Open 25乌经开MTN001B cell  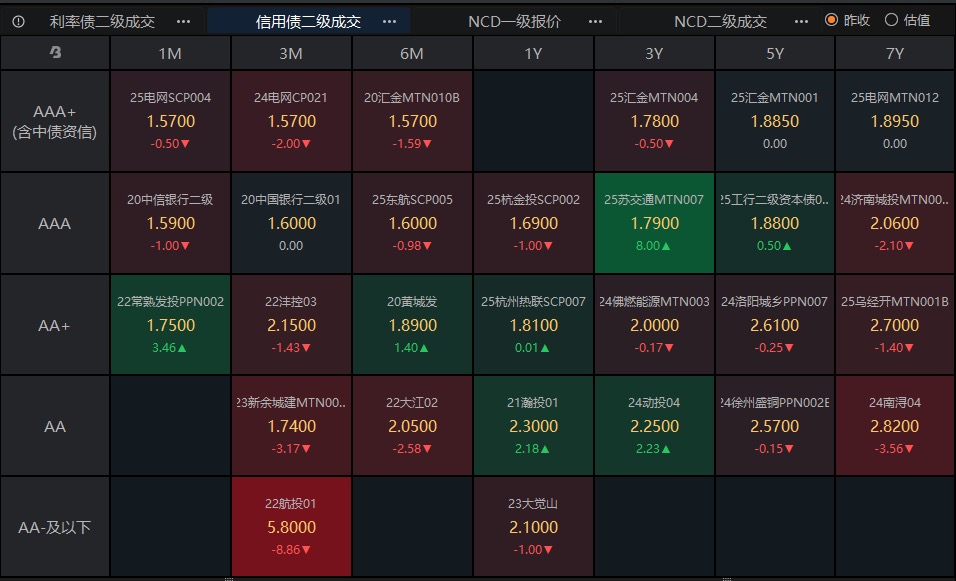point(895,325)
